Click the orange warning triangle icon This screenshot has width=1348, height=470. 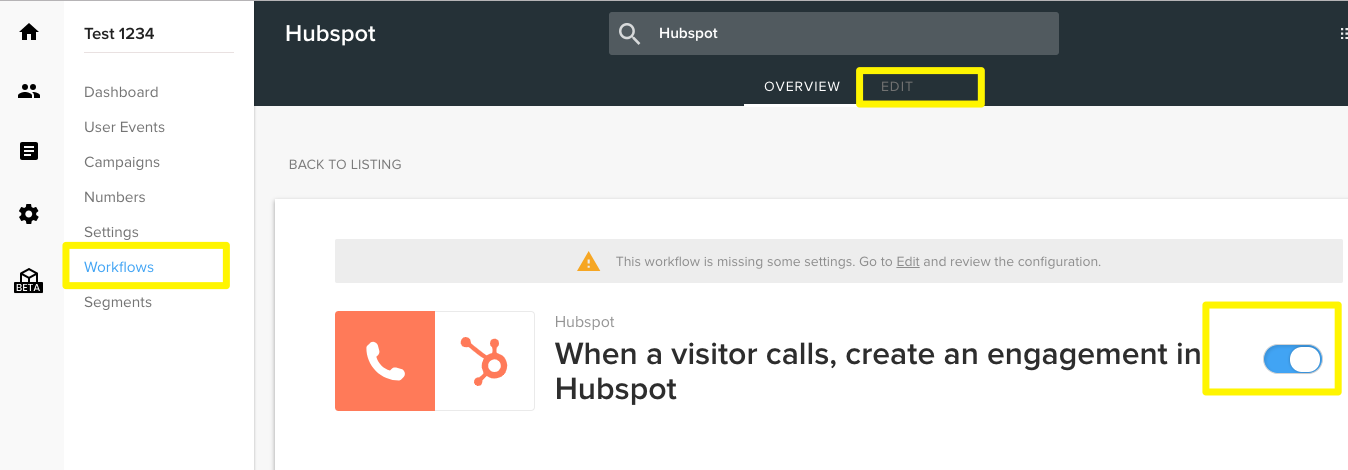pos(589,262)
